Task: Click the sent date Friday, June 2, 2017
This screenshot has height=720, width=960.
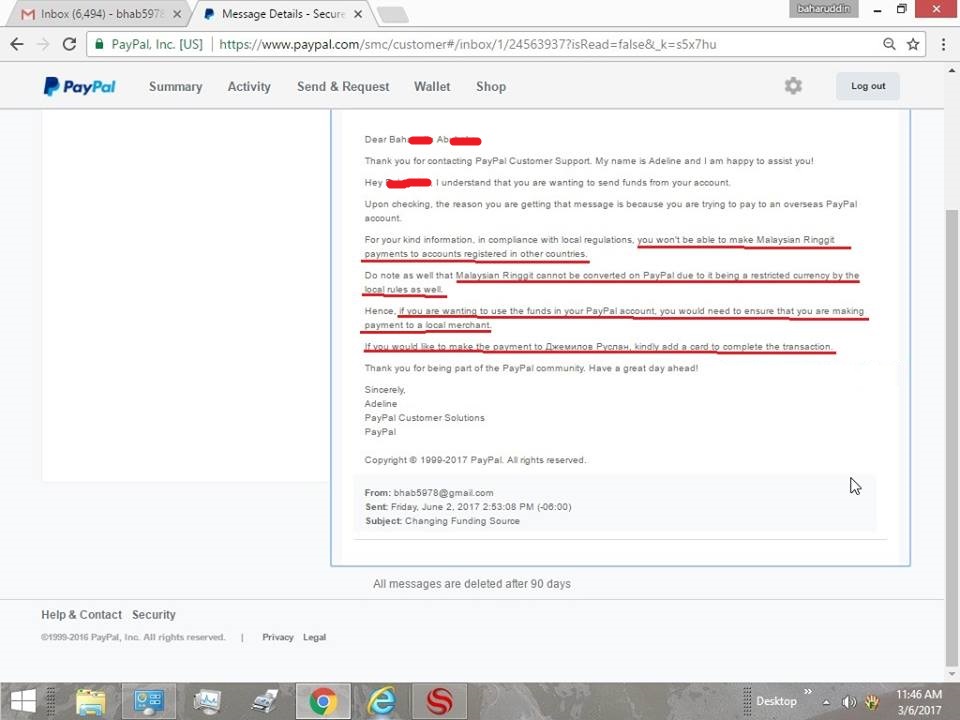Action: tap(435, 507)
